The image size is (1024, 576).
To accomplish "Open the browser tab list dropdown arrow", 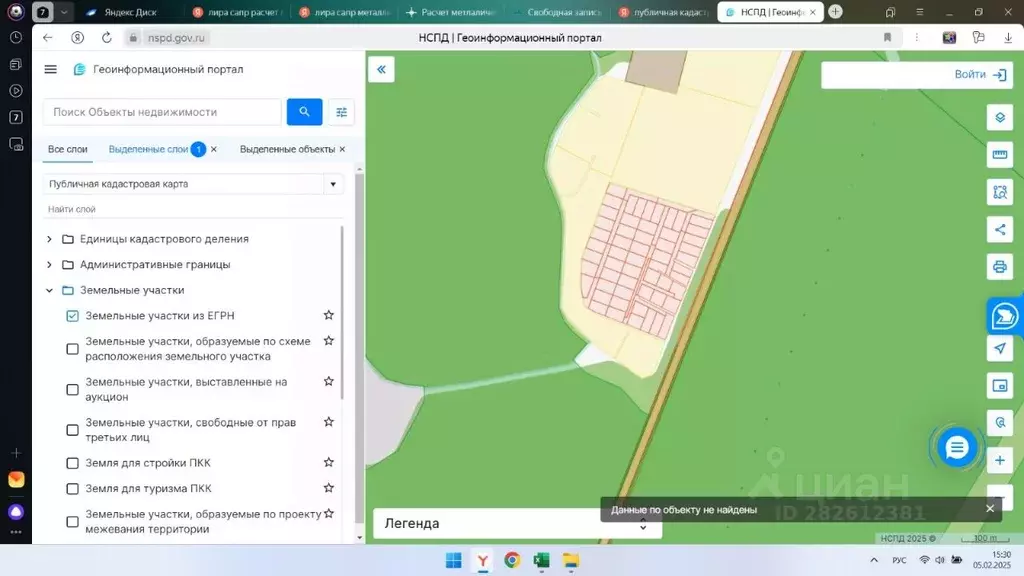I will pos(64,12).
